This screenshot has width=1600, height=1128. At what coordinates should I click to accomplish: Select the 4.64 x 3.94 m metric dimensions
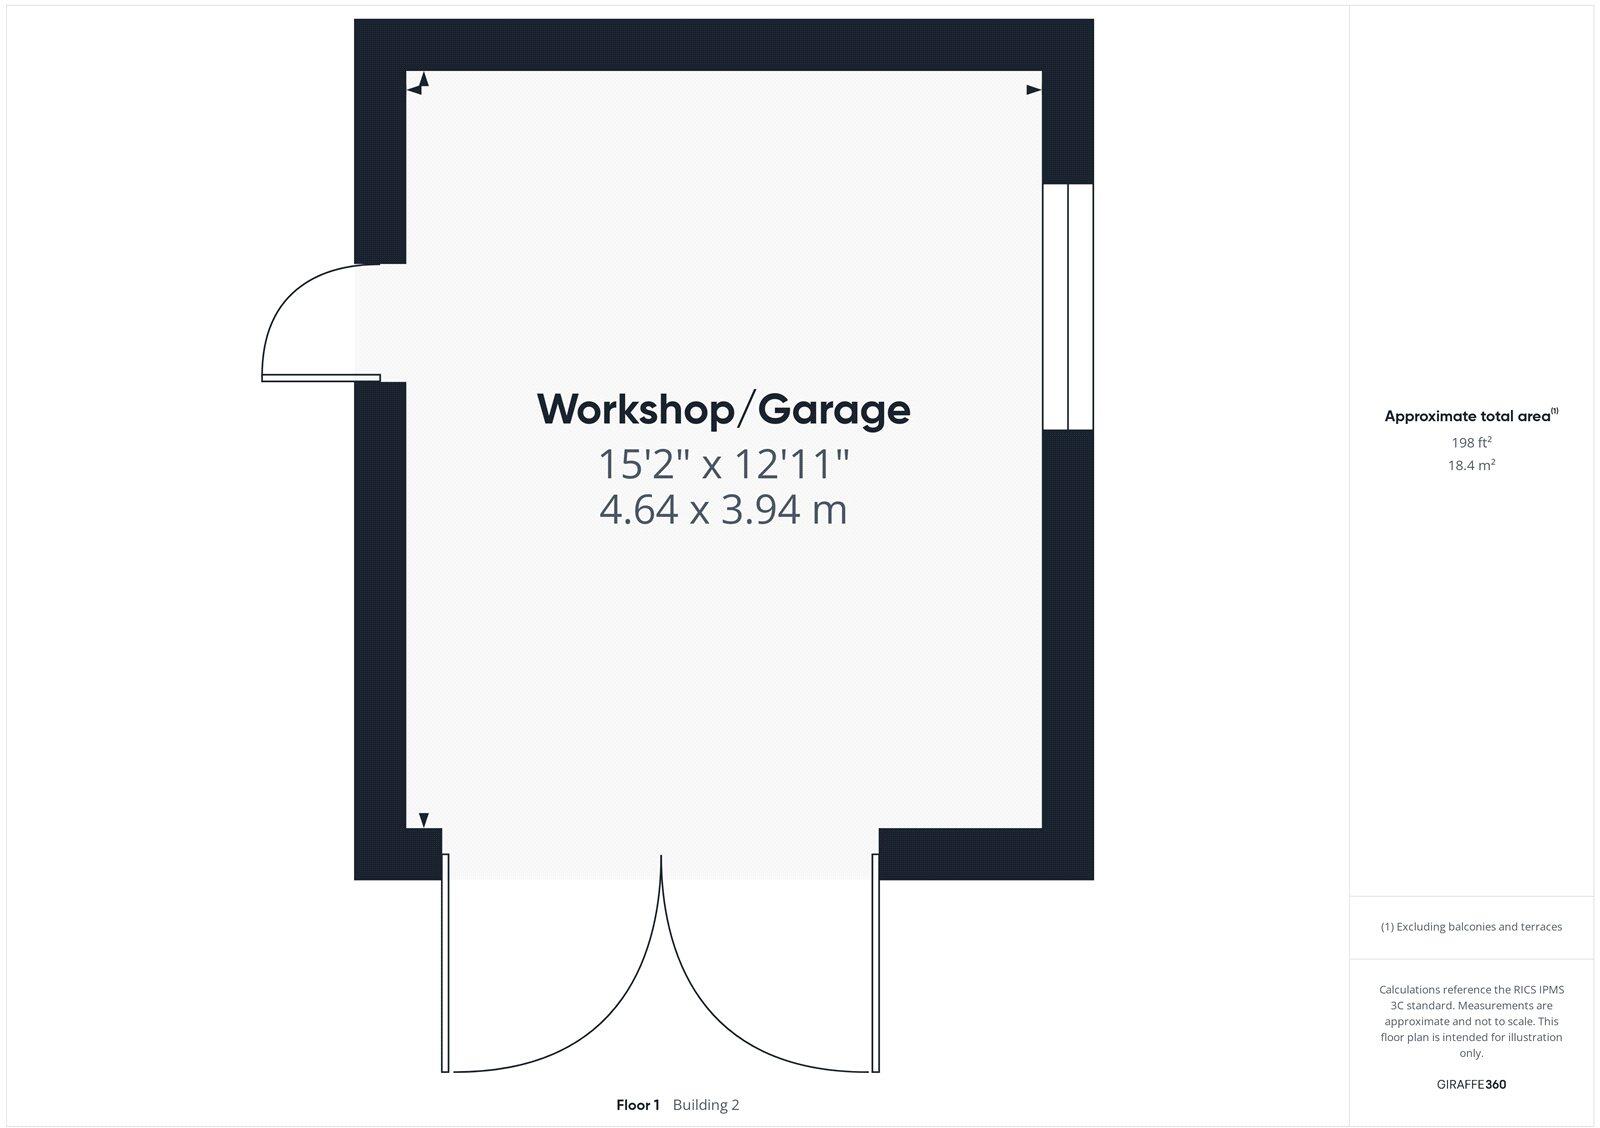[x=724, y=510]
